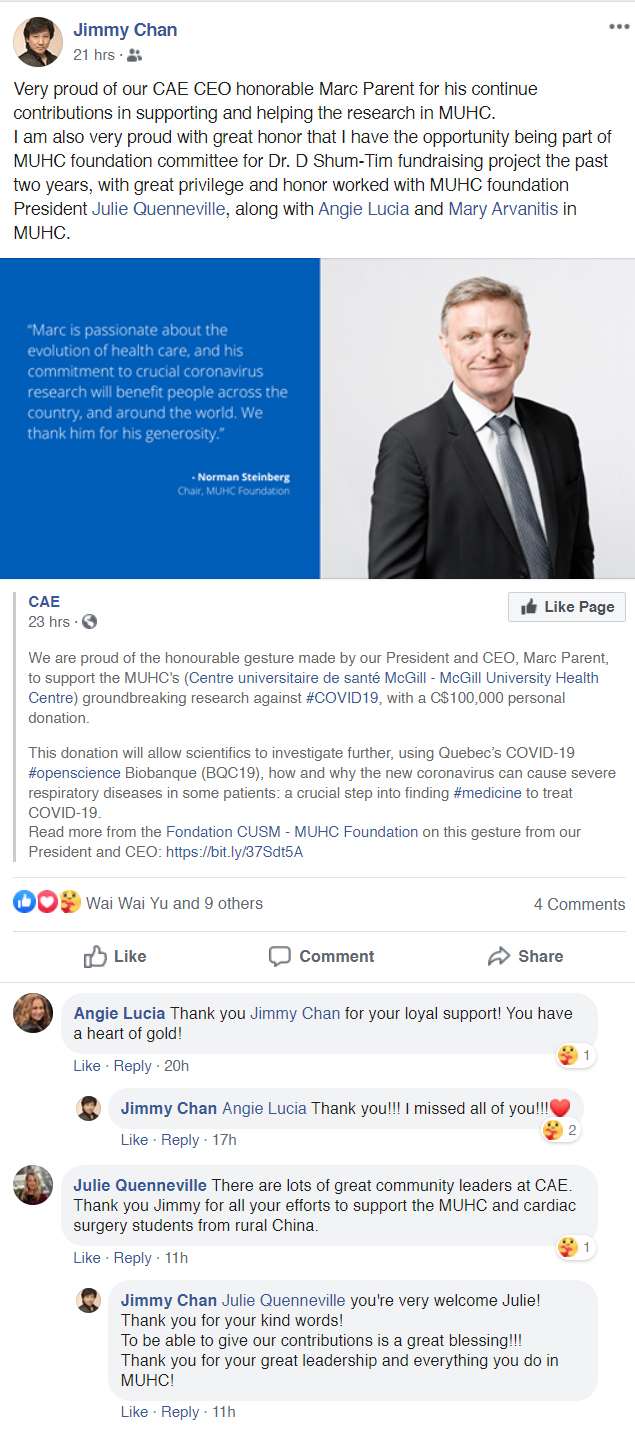Image resolution: width=635 pixels, height=1430 pixels.
Task: Open the Marc Parent portrait image
Action: [x=477, y=418]
